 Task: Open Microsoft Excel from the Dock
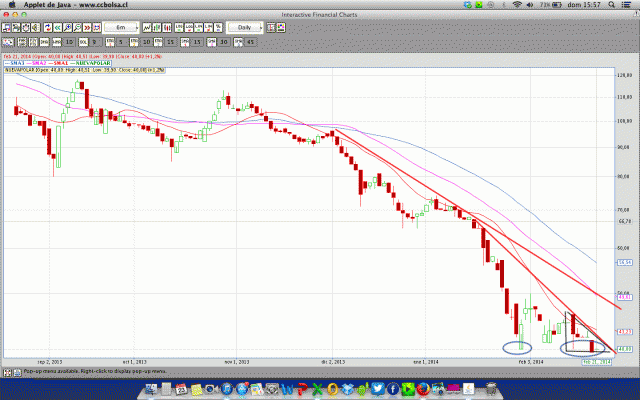[x=317, y=389]
